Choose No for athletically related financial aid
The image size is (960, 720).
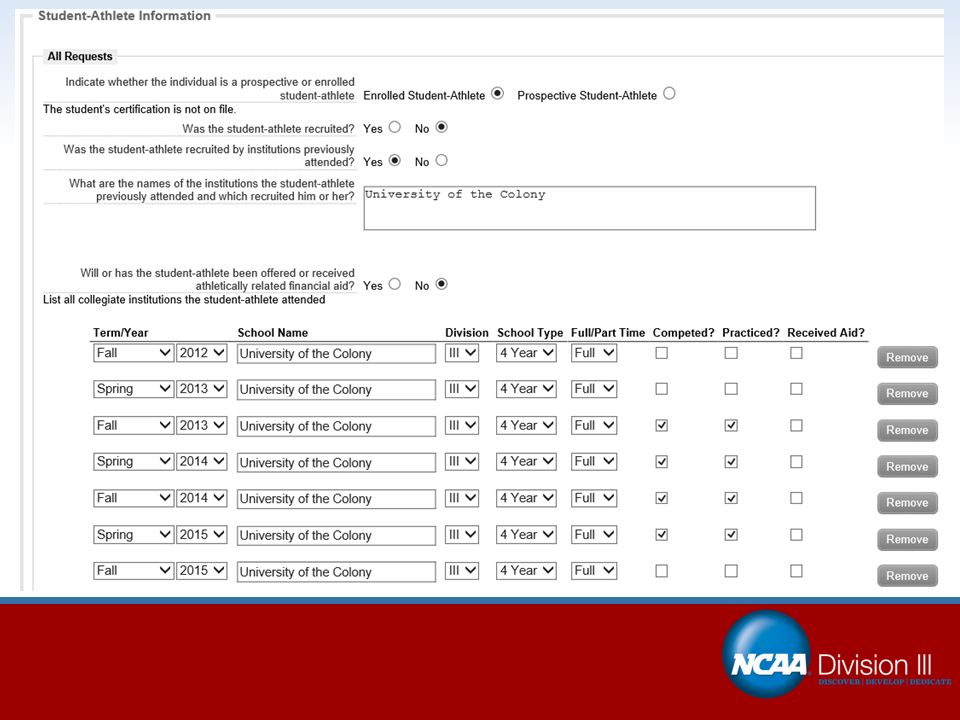441,284
